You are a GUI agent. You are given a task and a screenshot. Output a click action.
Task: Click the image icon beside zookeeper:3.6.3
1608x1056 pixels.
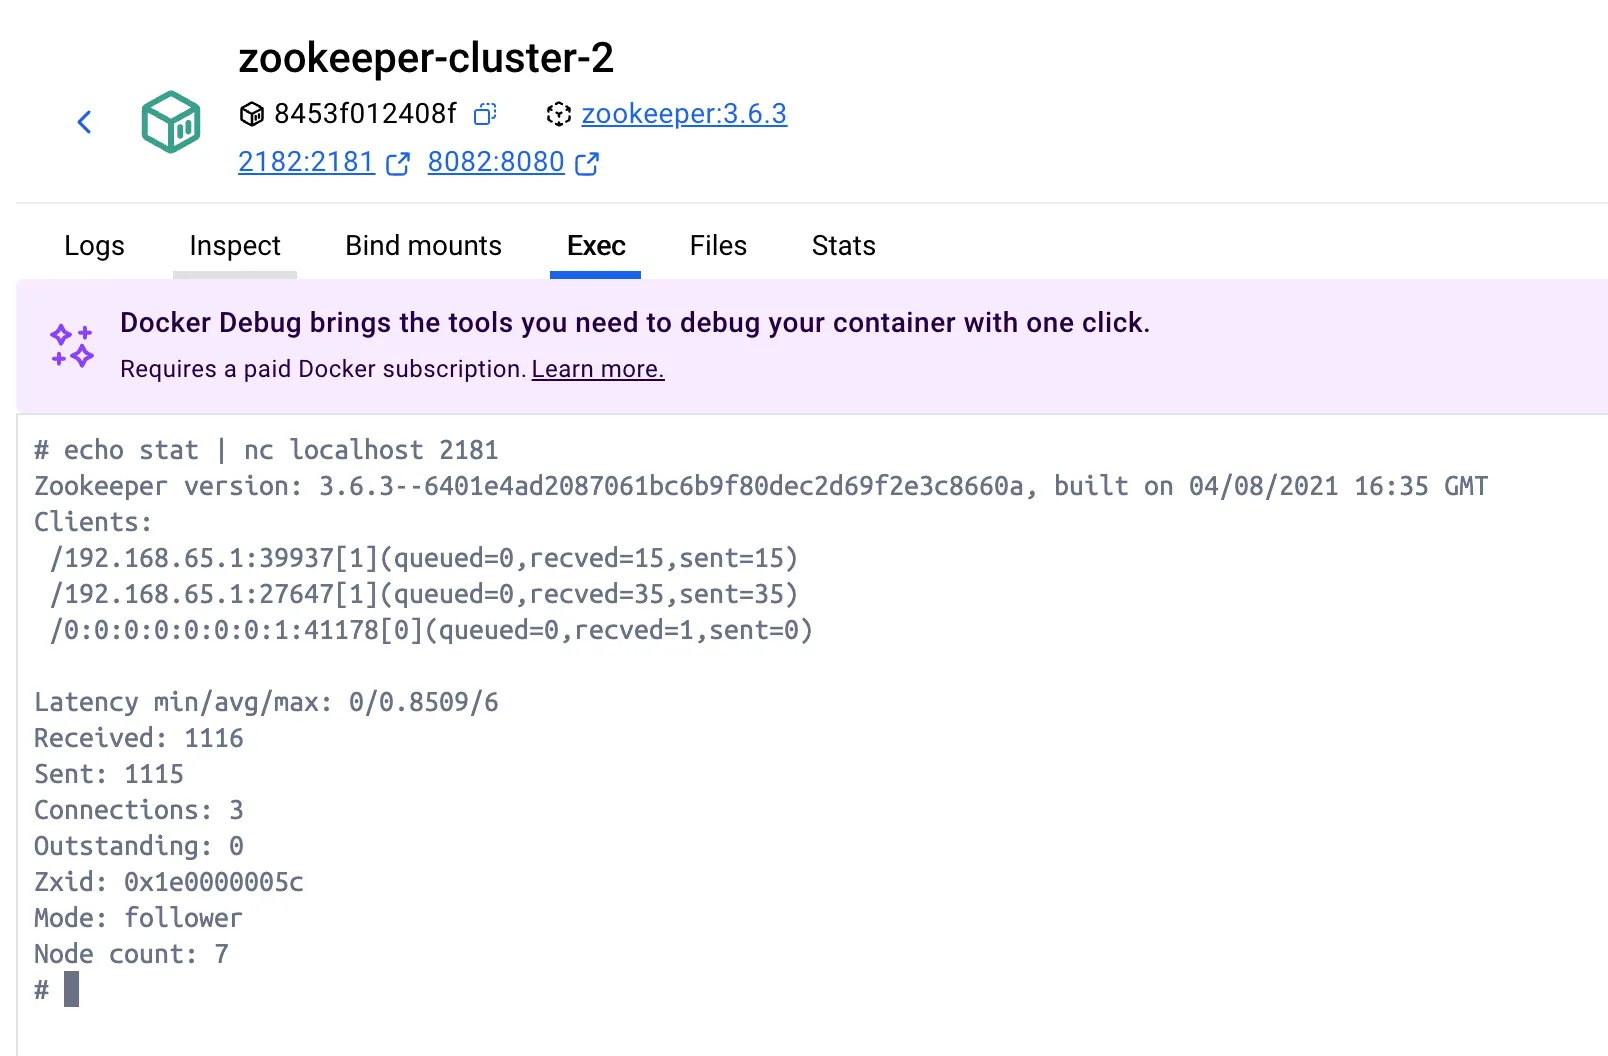coord(559,114)
